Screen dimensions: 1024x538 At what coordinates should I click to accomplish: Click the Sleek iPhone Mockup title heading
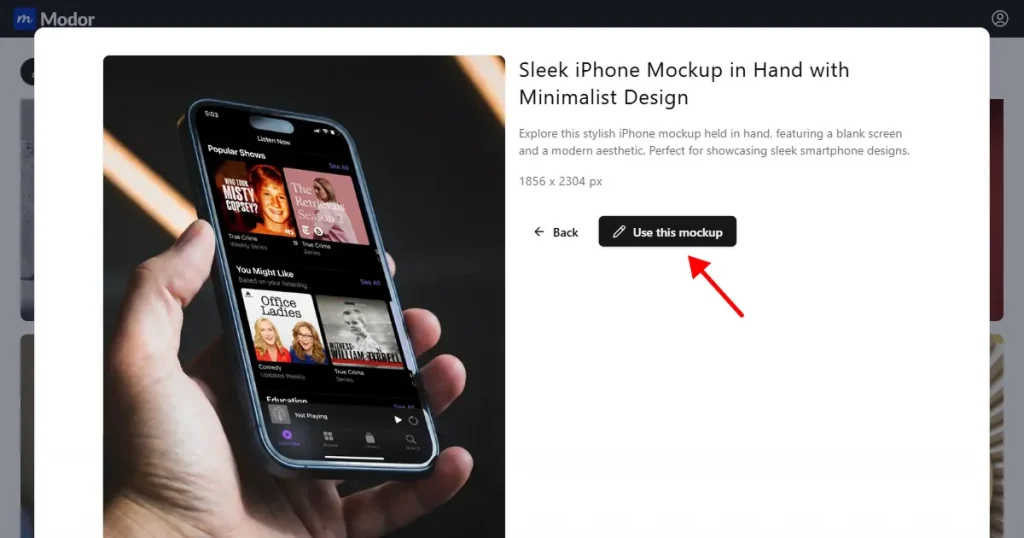pos(684,84)
